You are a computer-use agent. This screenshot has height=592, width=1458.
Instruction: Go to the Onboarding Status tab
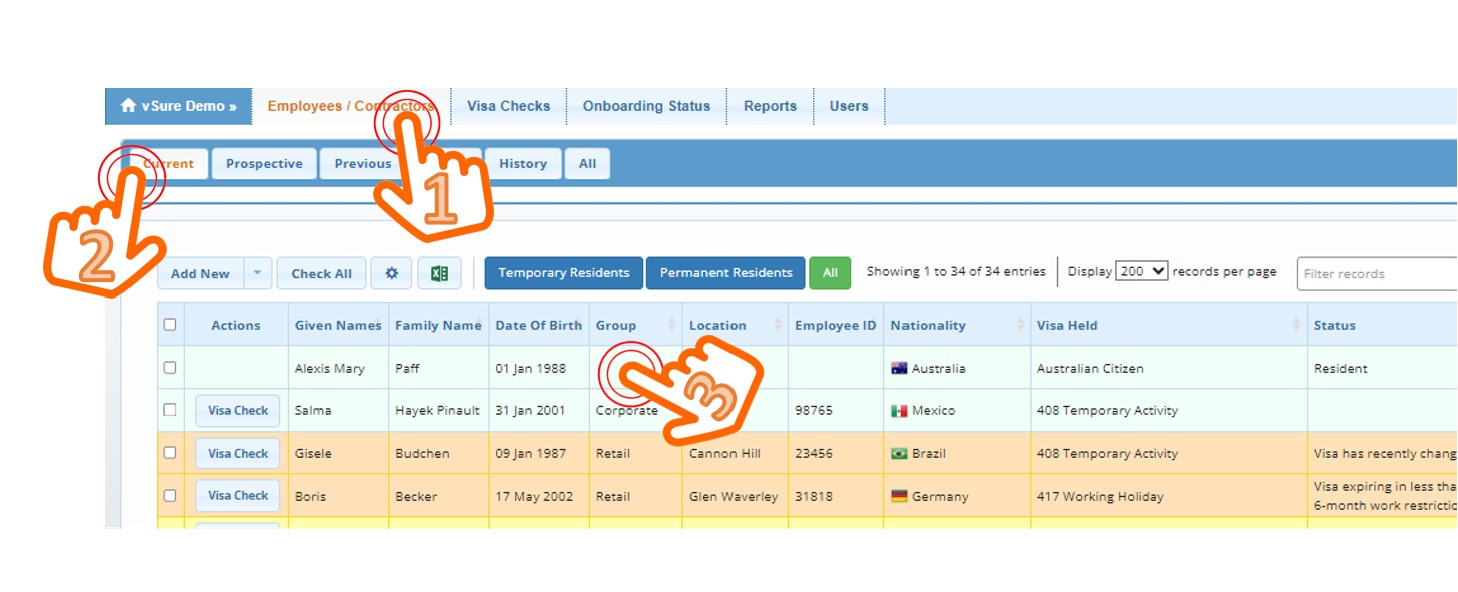(x=646, y=106)
